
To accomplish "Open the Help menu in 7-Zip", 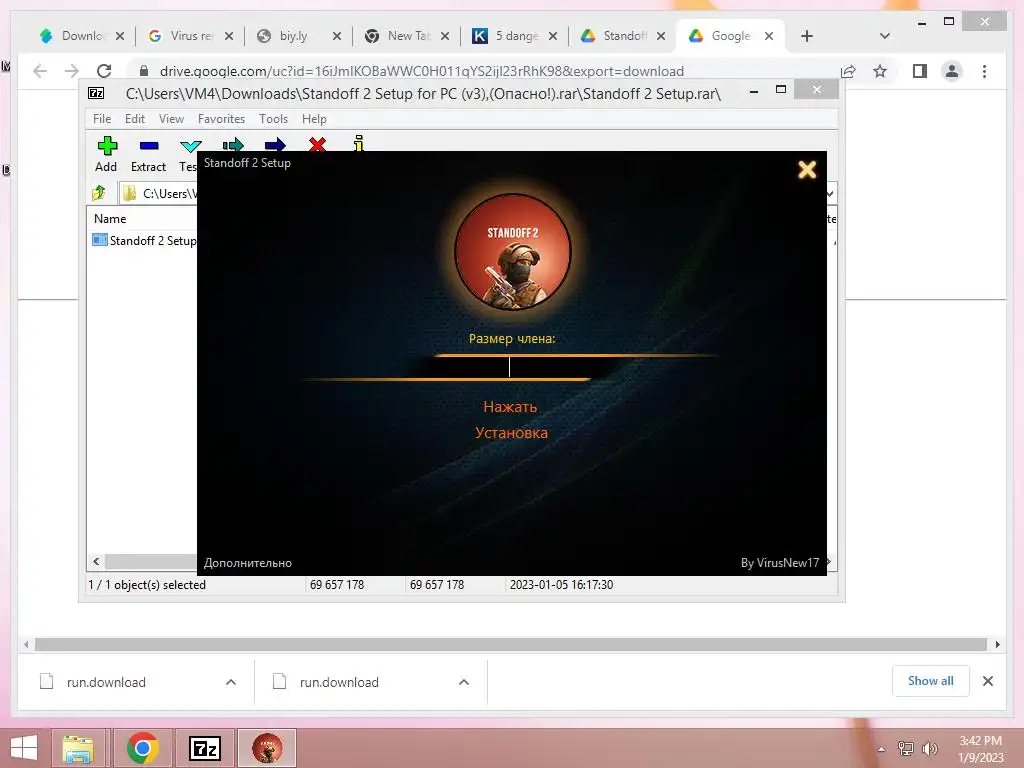I will [x=314, y=119].
